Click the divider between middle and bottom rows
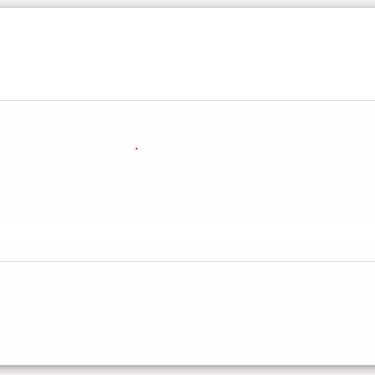This screenshot has width=375, height=375. pos(187,261)
